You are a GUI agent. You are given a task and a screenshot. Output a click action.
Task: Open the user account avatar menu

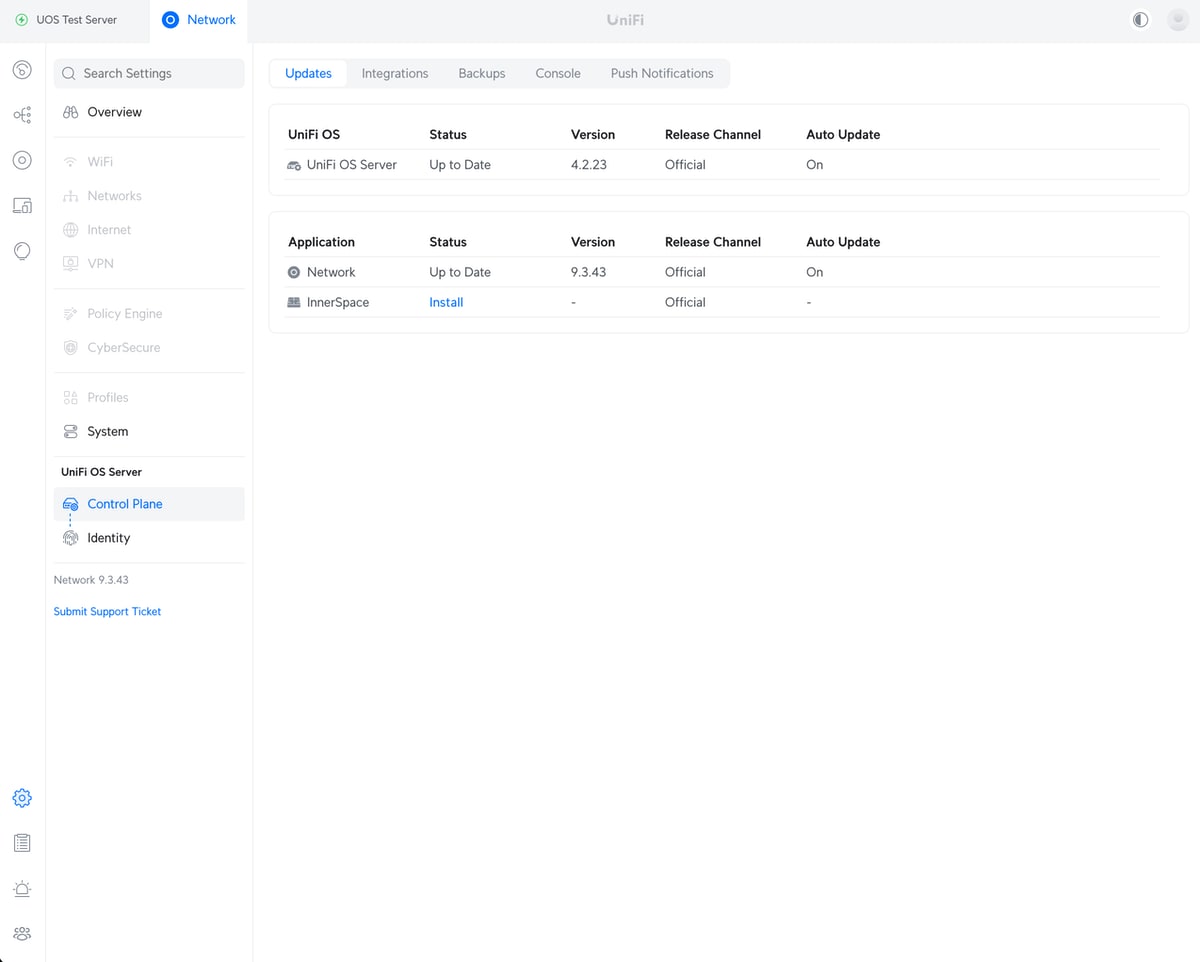click(1177, 20)
